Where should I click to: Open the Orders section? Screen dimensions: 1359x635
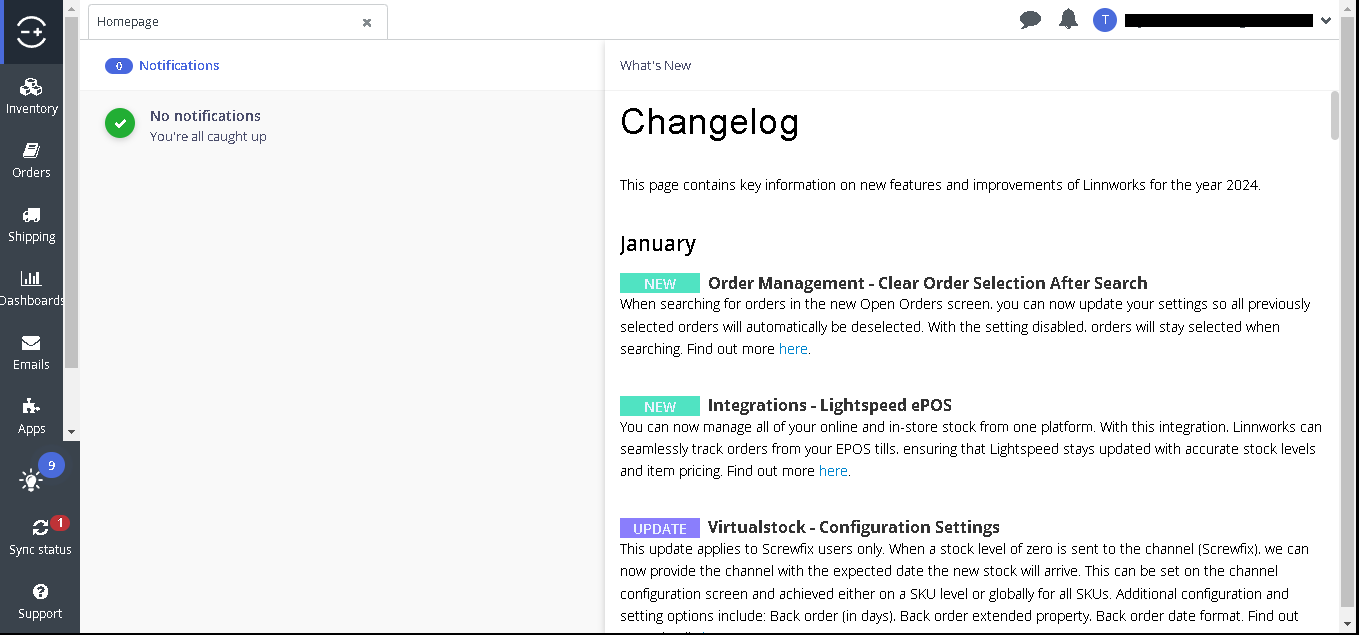[x=32, y=160]
